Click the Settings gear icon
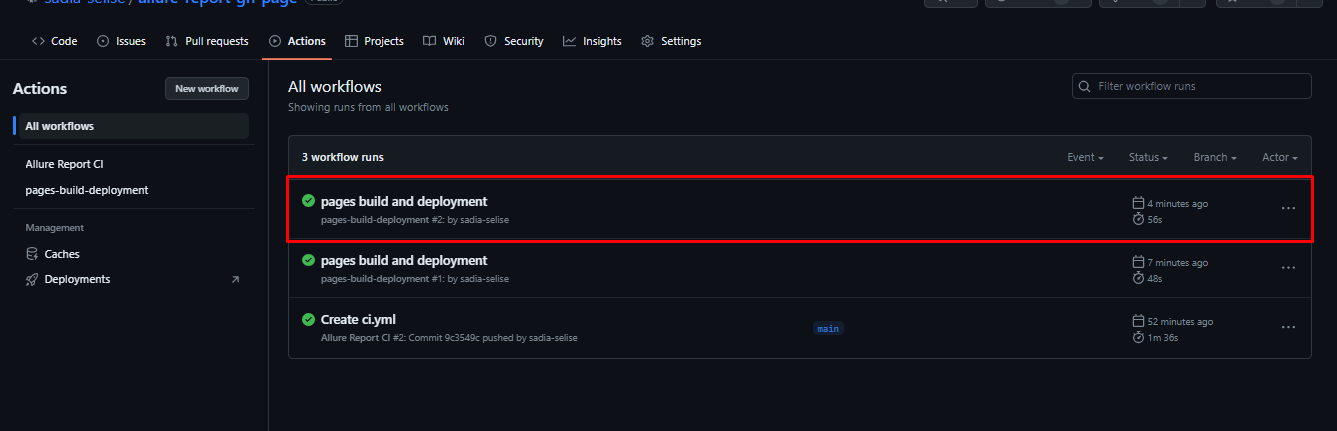 click(x=647, y=41)
